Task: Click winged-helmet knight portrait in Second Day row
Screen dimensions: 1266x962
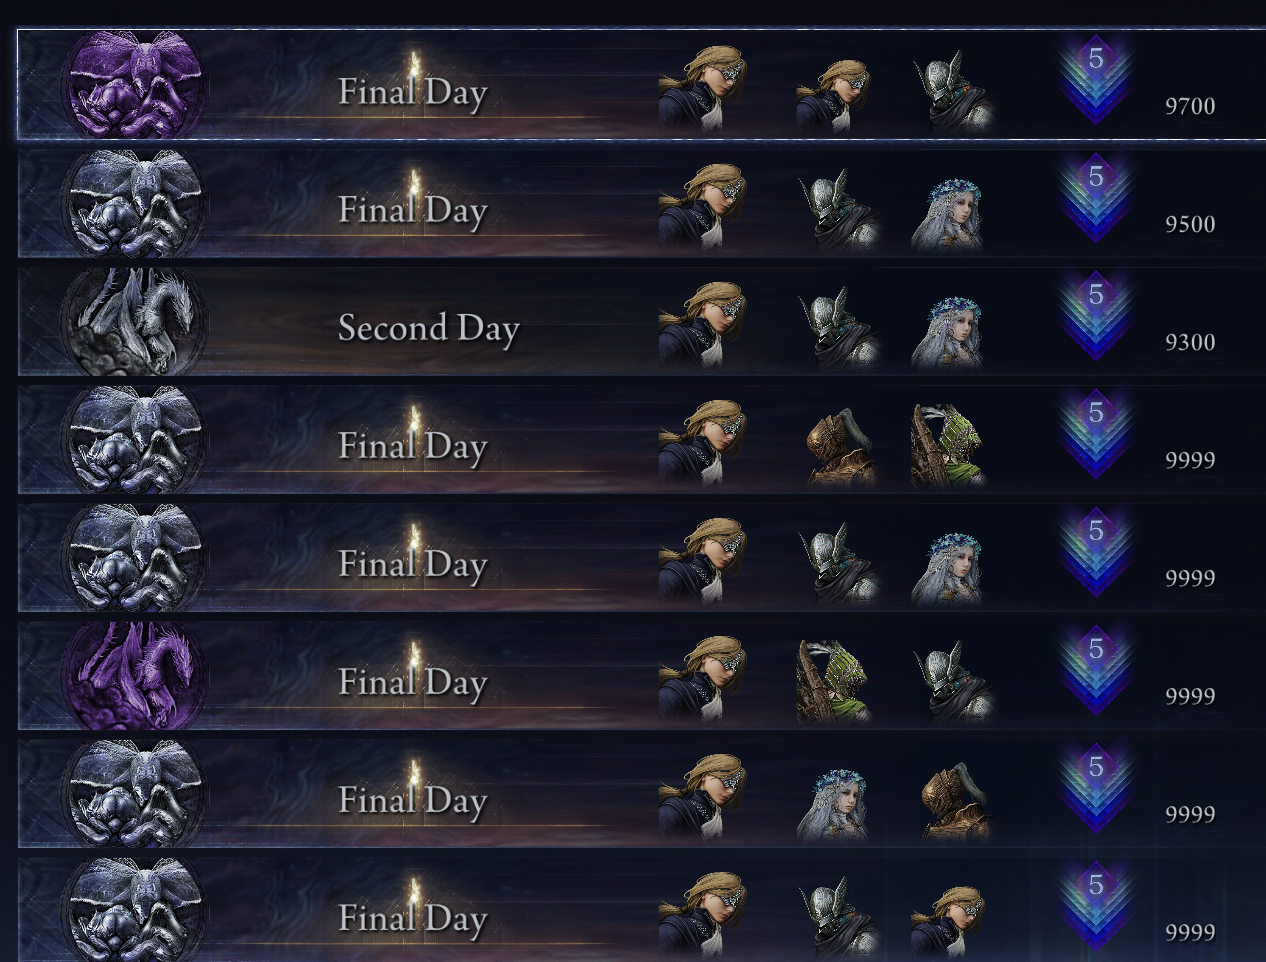Action: coord(839,328)
